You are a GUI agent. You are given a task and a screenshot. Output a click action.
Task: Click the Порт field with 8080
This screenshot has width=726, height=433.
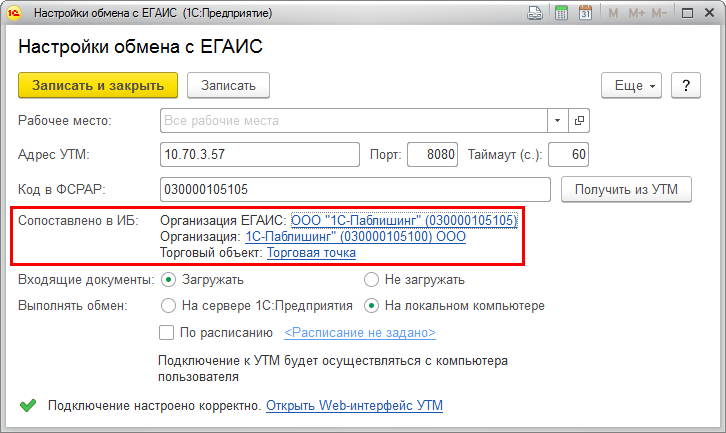tap(432, 154)
